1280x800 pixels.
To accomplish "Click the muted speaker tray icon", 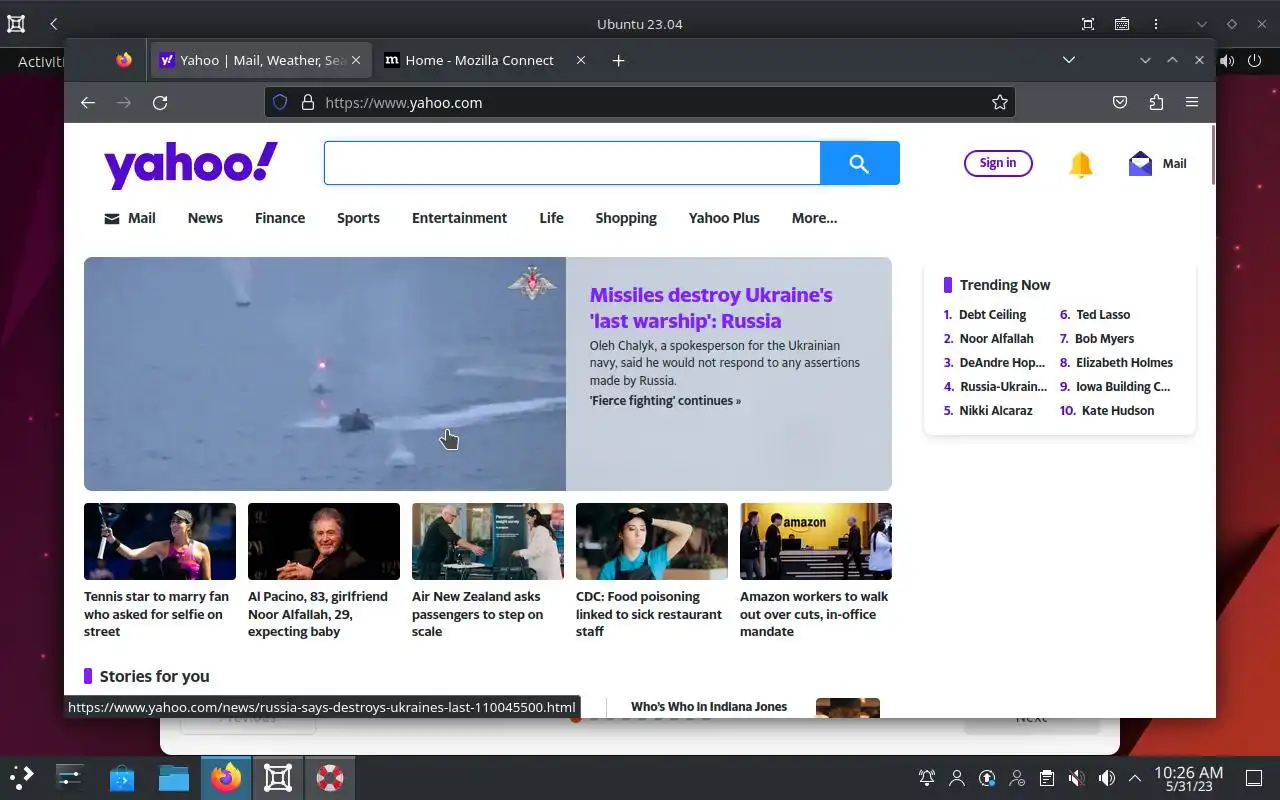I will [x=1077, y=778].
